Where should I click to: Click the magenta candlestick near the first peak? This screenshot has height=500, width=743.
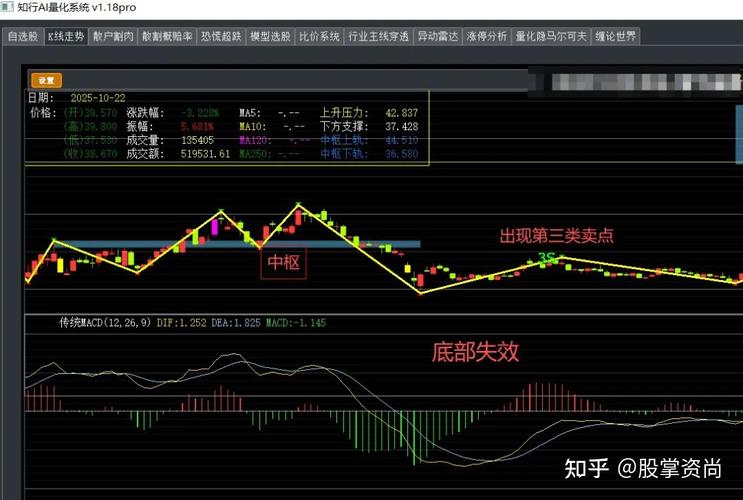[x=215, y=227]
